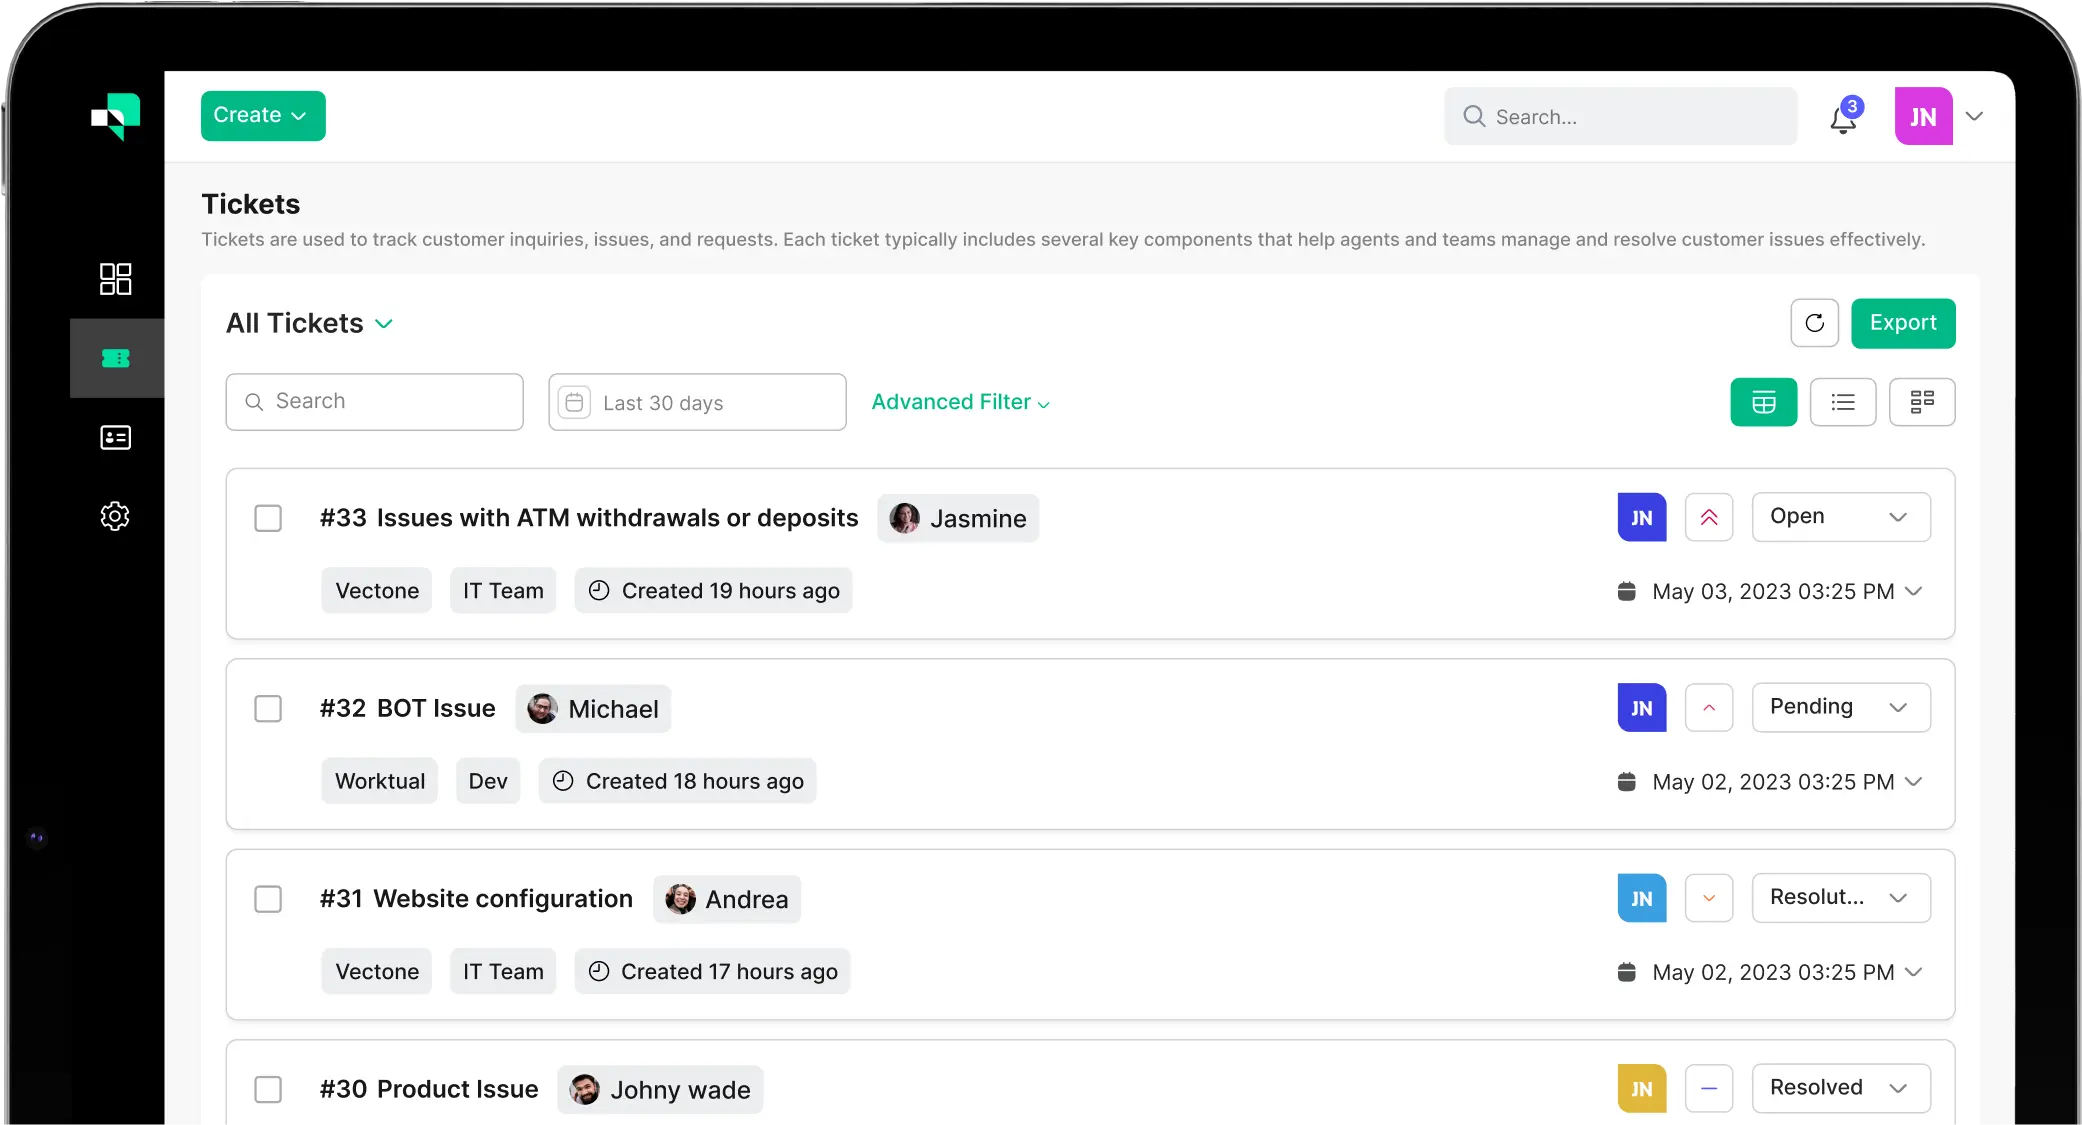Click the JN profile avatar in the header
2082x1125 pixels.
1923,116
